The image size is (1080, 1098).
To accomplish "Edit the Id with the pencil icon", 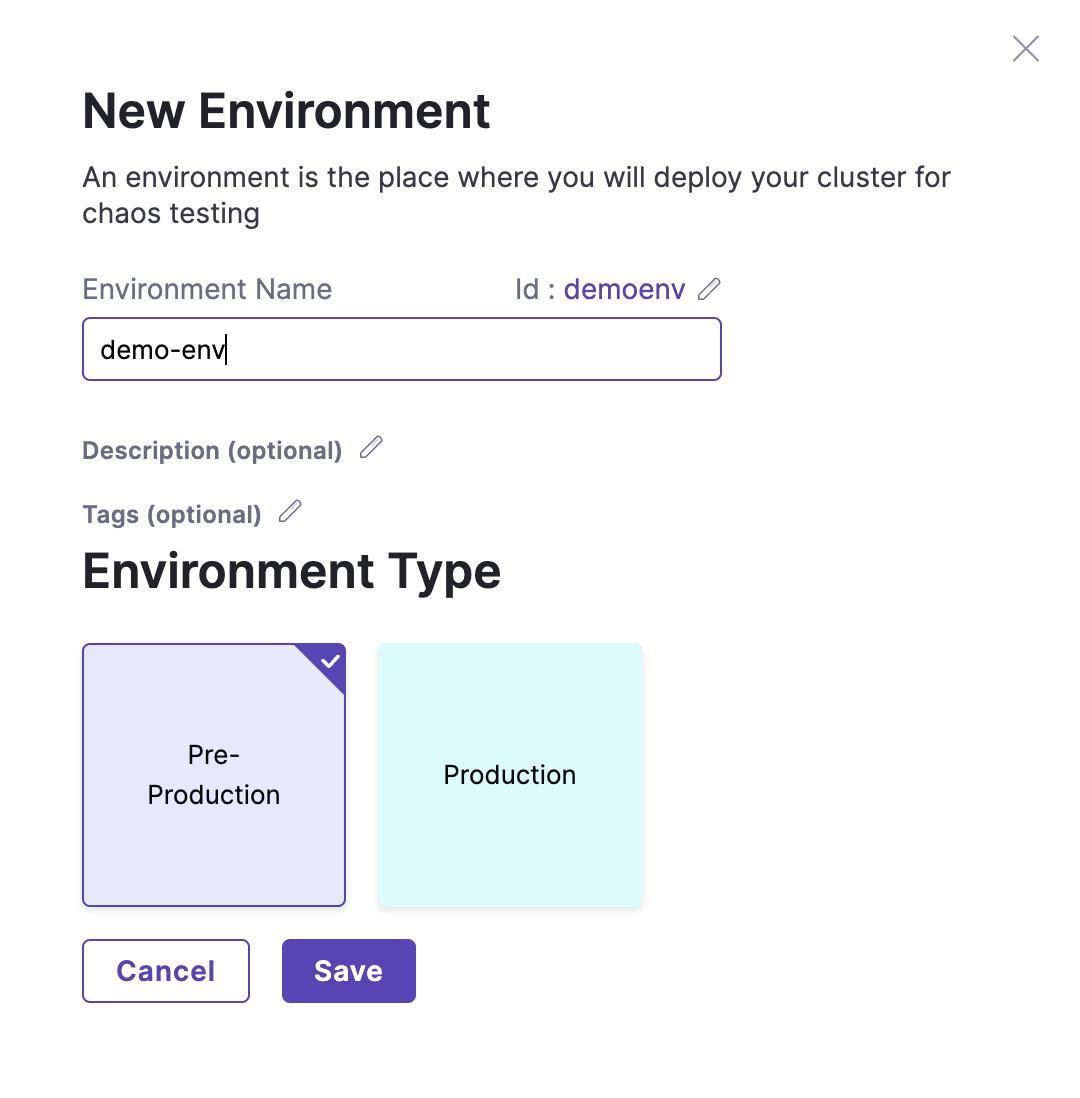I will tap(709, 289).
